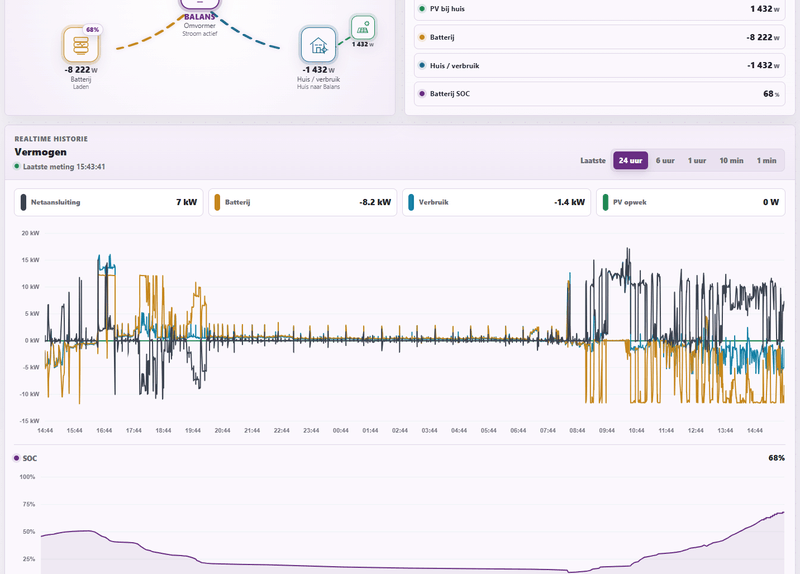The height and width of the screenshot is (574, 800).
Task: Click the PV bij huis row
Action: (x=599, y=10)
